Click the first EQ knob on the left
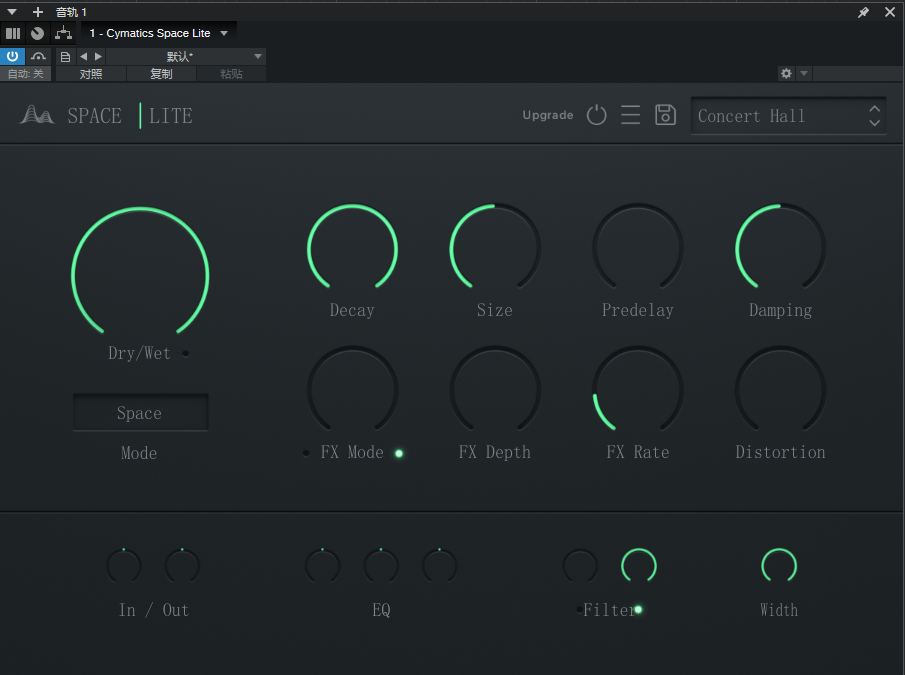Screen dimensions: 905x675 pyautogui.click(x=323, y=565)
